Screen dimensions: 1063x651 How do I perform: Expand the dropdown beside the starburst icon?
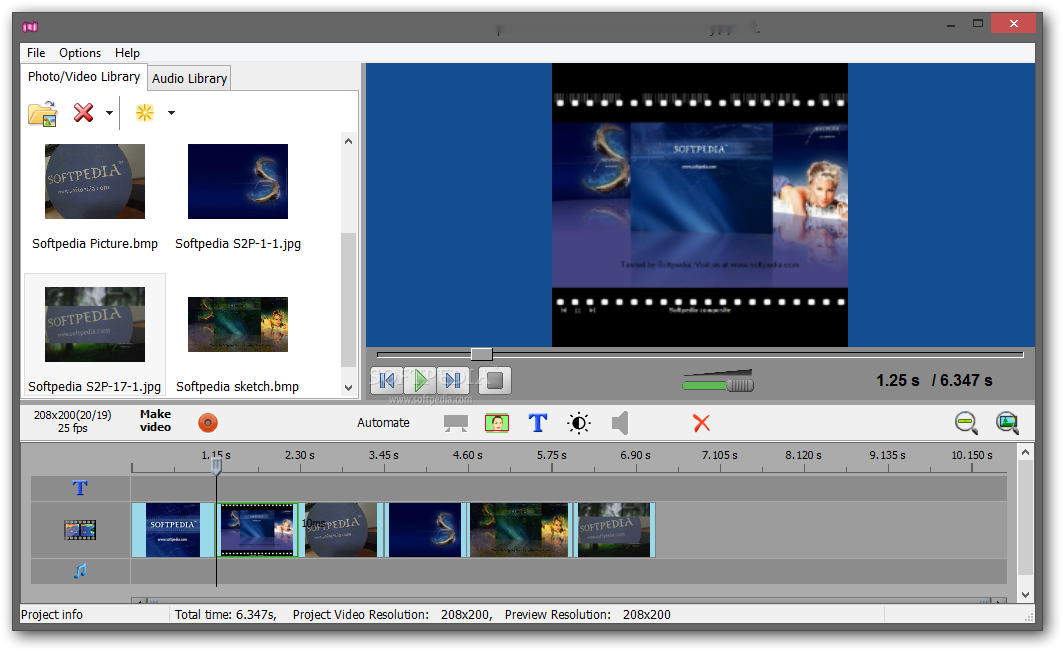tap(171, 114)
